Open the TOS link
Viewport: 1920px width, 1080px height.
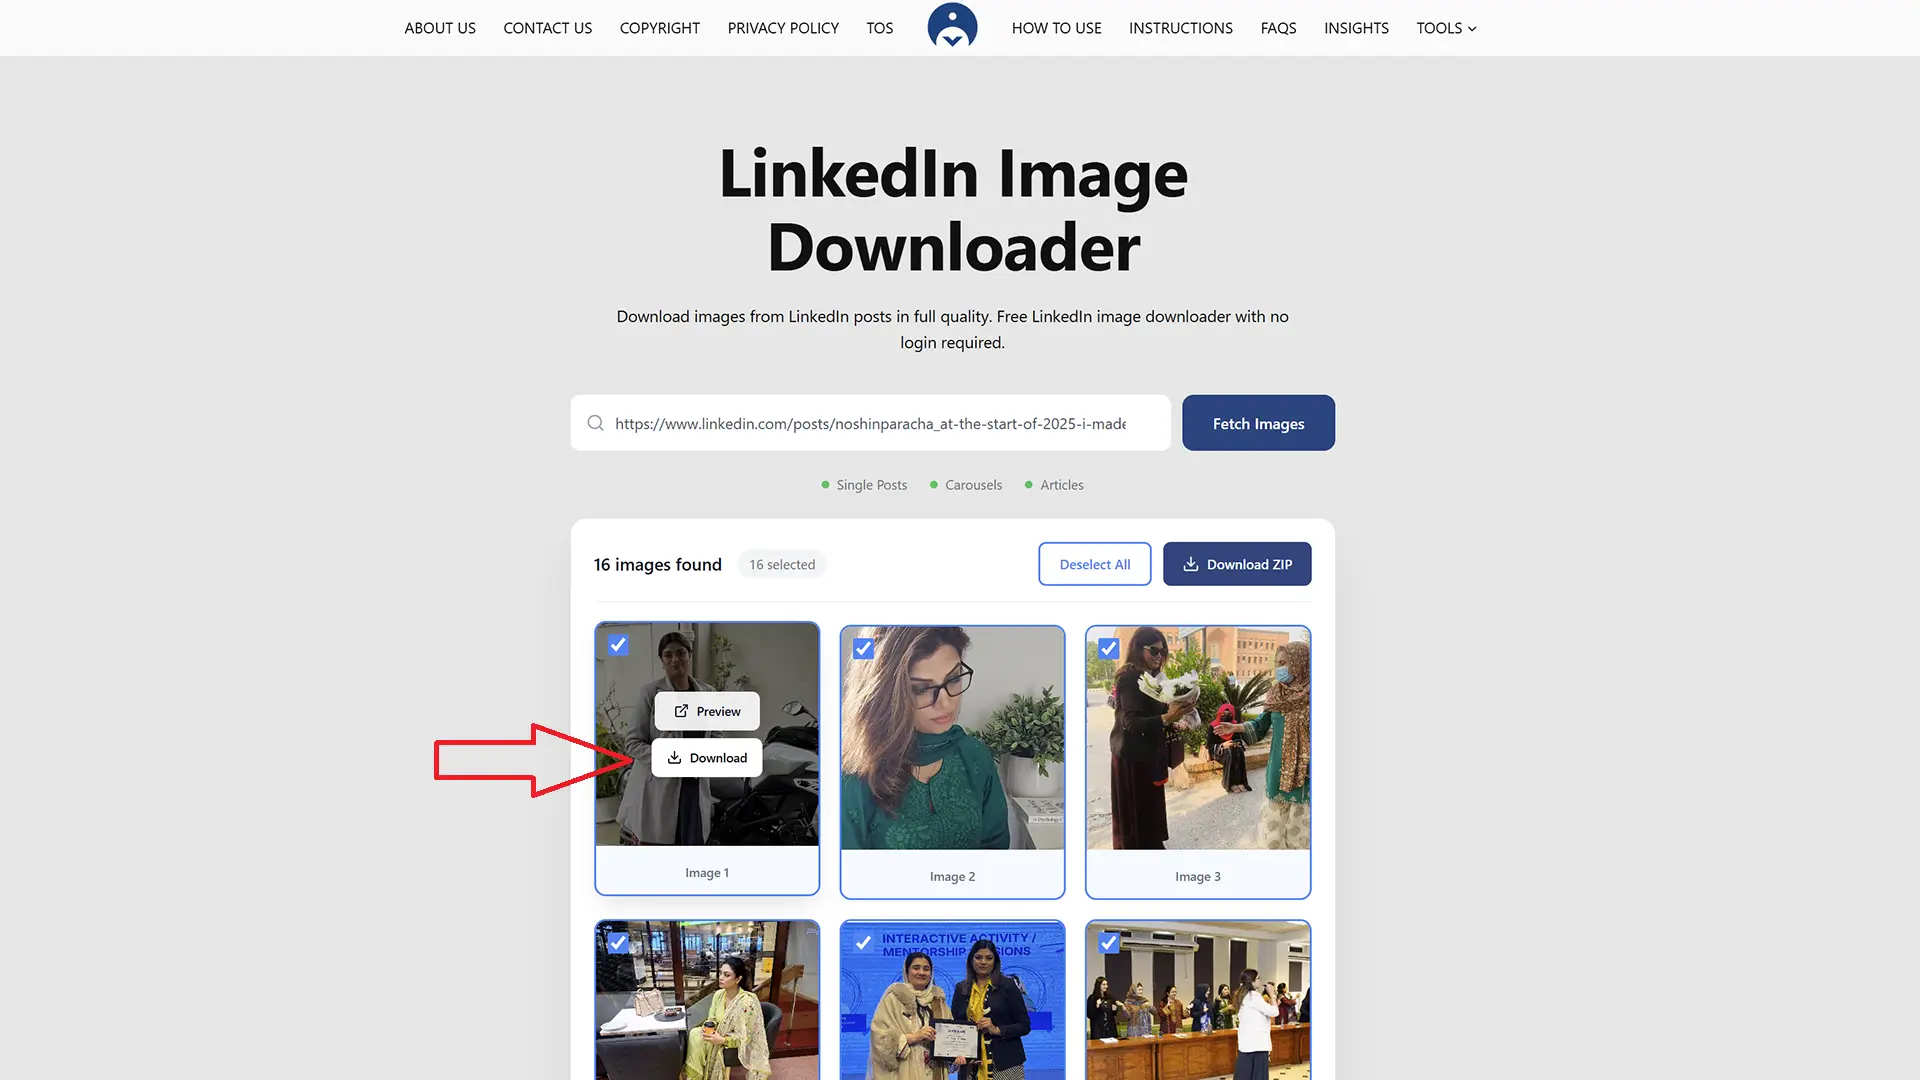point(880,28)
